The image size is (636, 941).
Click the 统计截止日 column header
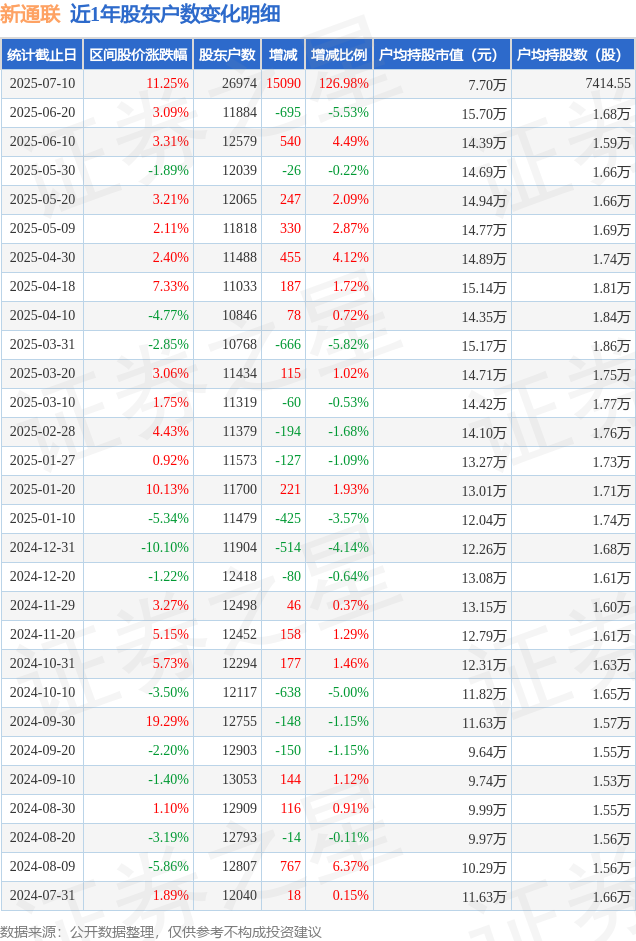(42, 55)
